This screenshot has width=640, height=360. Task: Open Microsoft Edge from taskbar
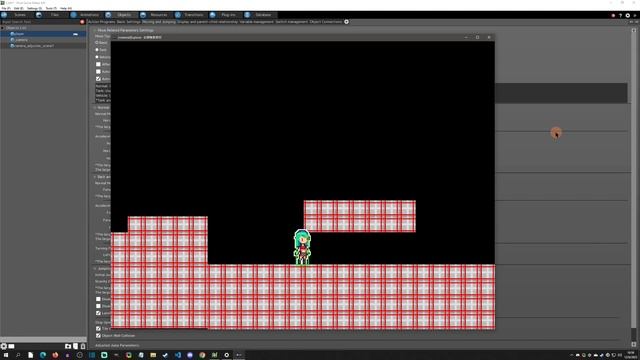coord(43,355)
